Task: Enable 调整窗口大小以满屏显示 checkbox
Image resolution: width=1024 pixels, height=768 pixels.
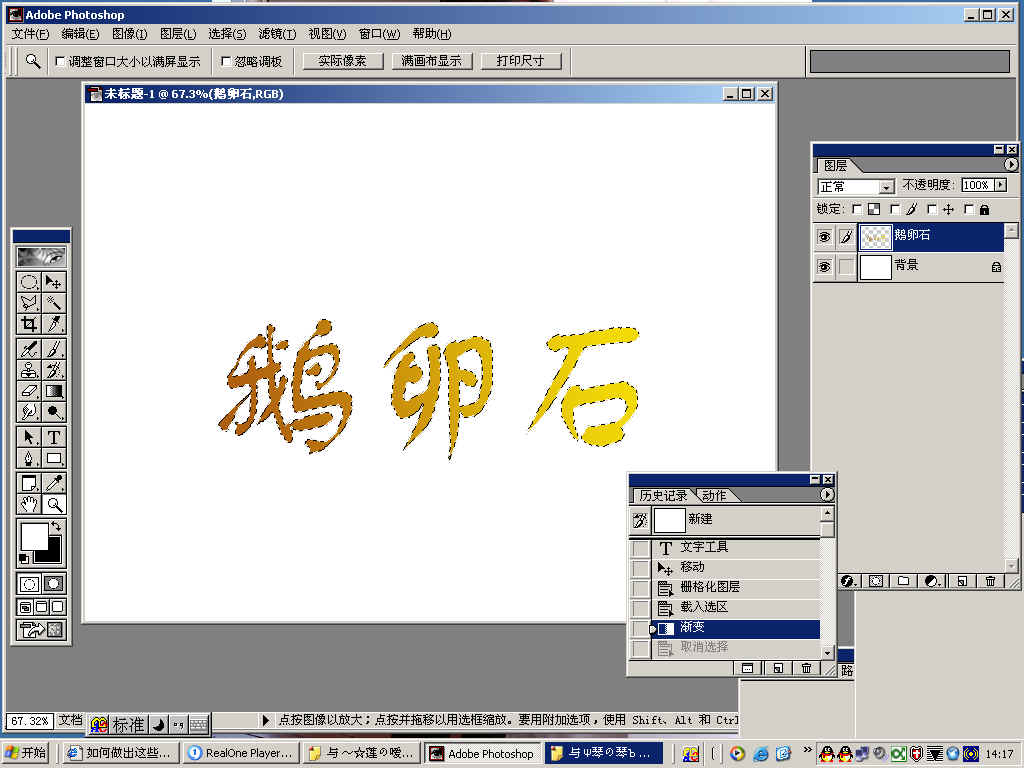Action: coord(60,61)
